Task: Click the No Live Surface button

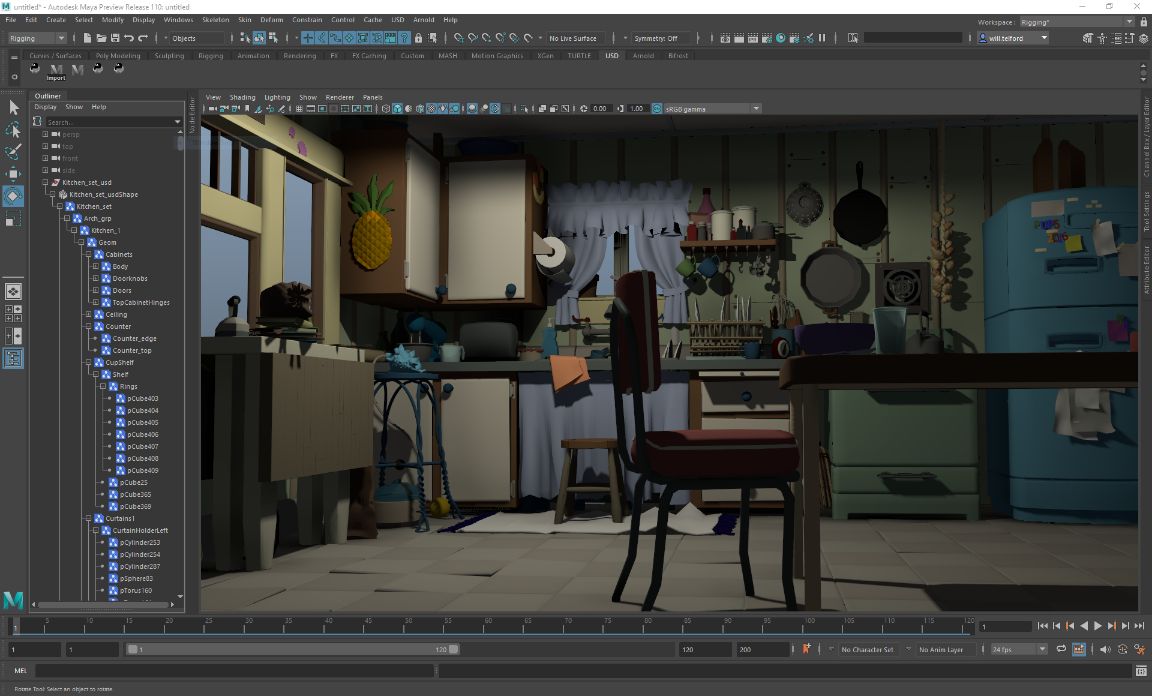Action: 574,37
